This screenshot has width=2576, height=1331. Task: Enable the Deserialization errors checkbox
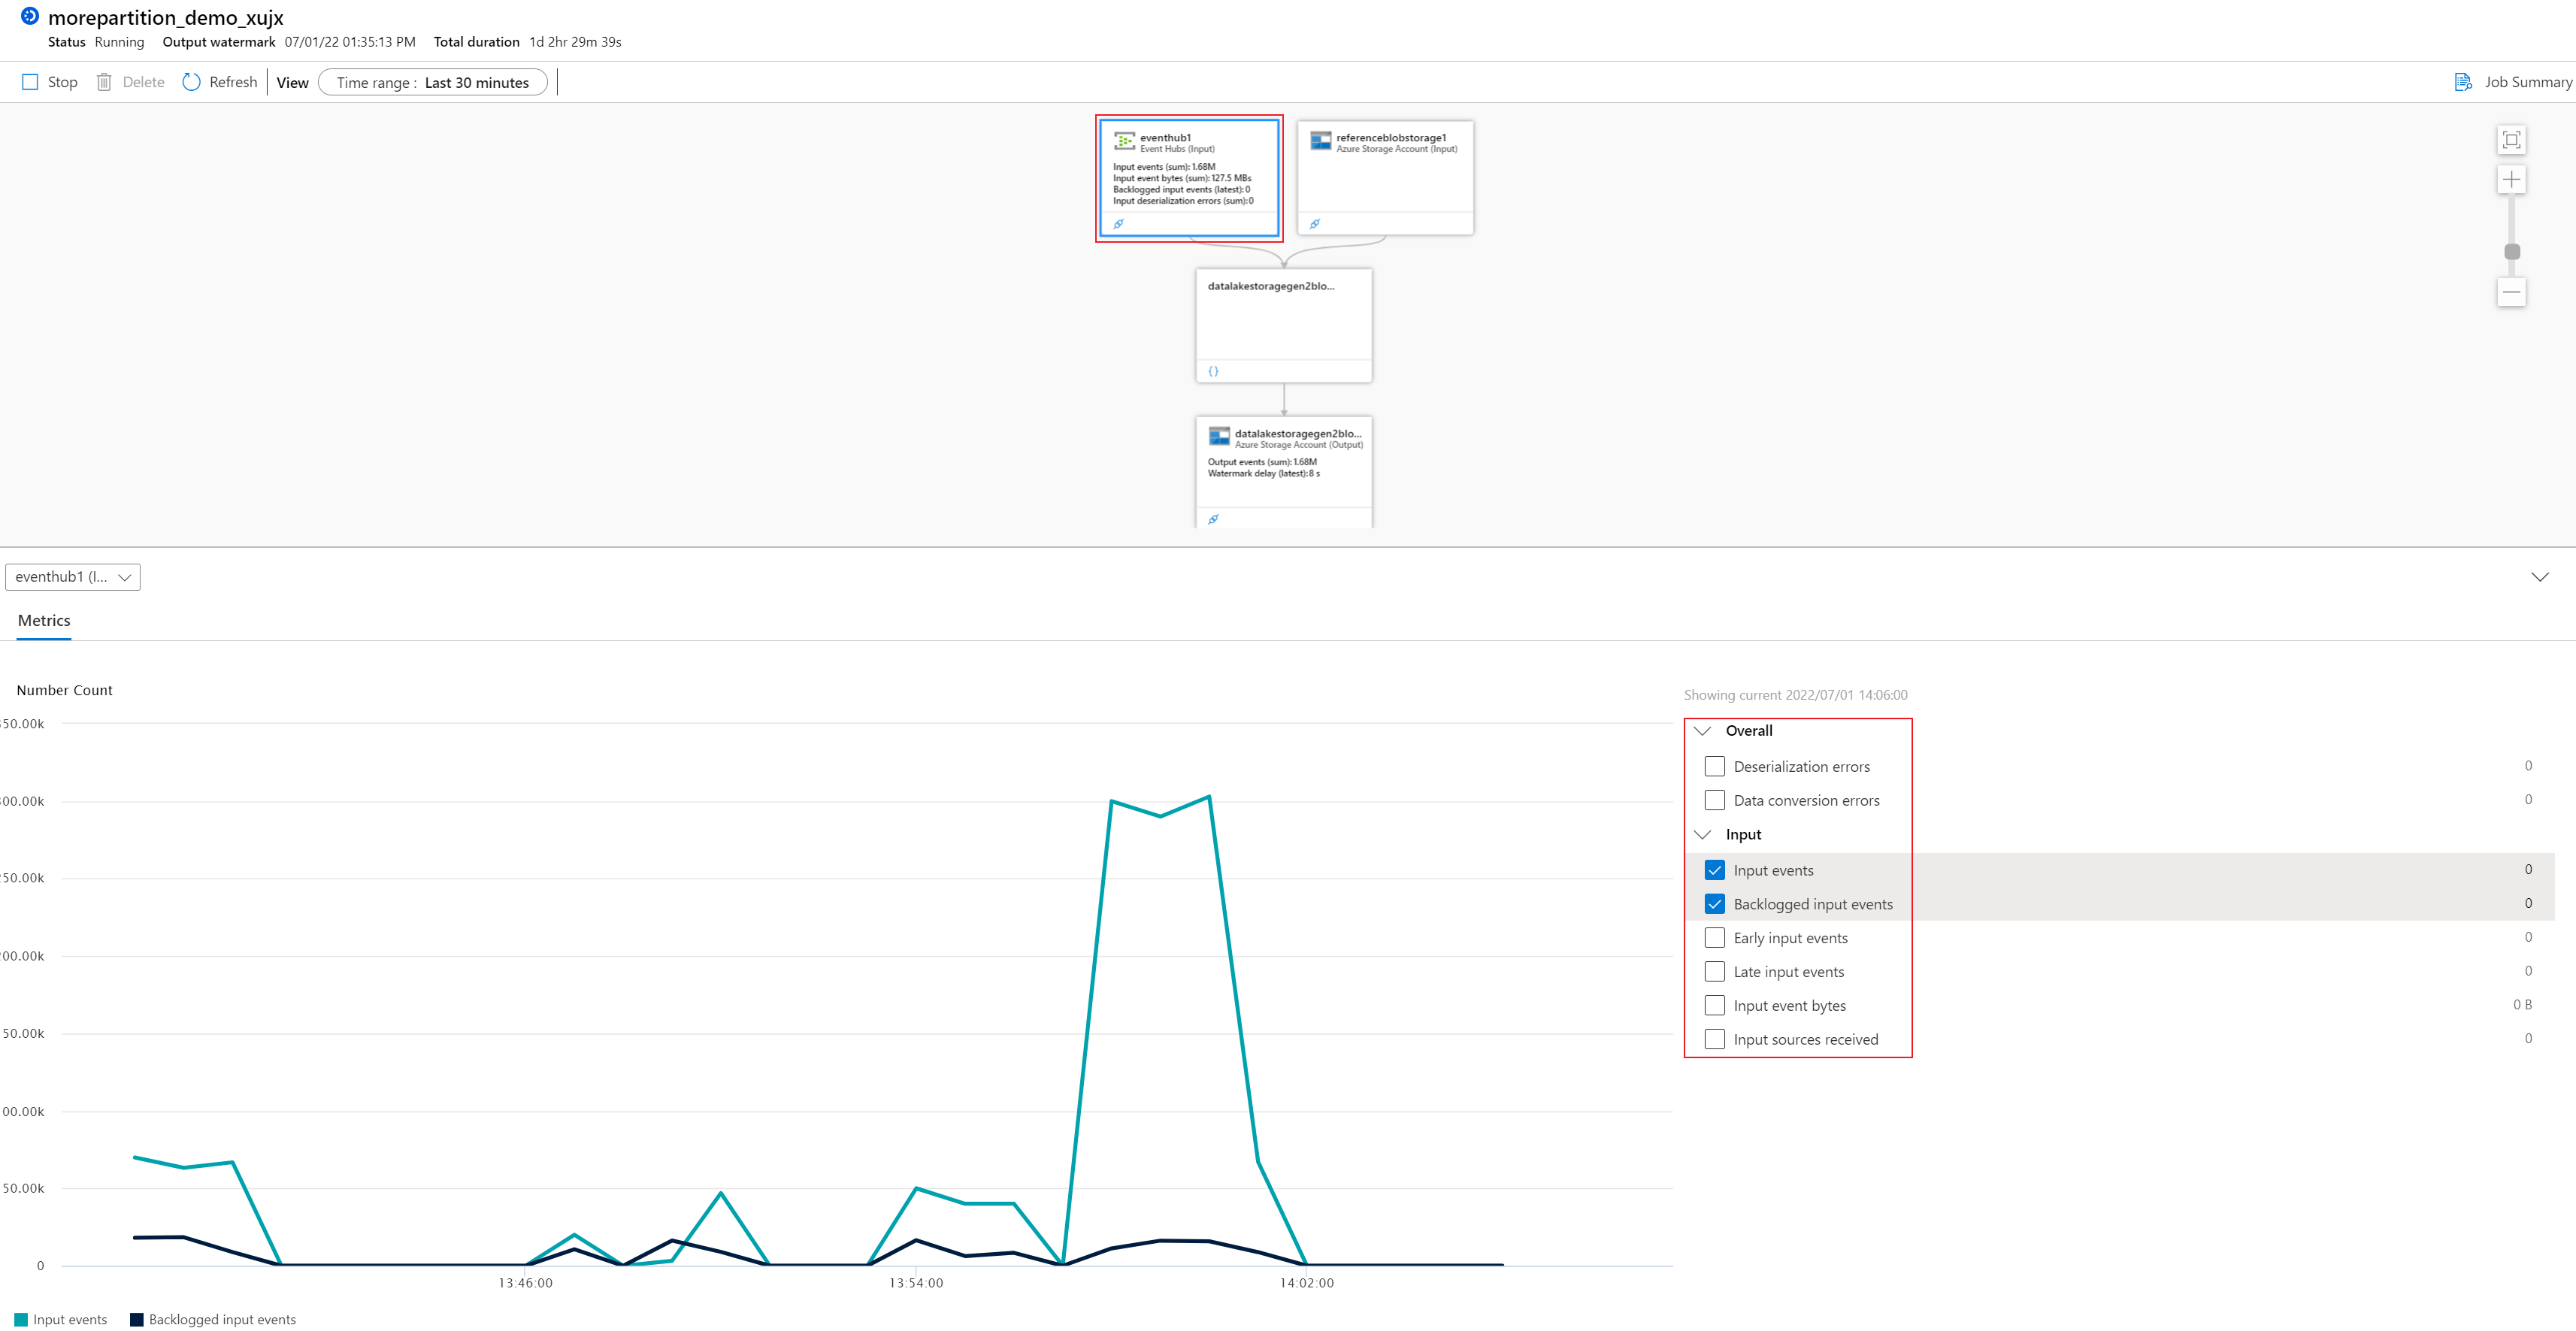point(1714,767)
